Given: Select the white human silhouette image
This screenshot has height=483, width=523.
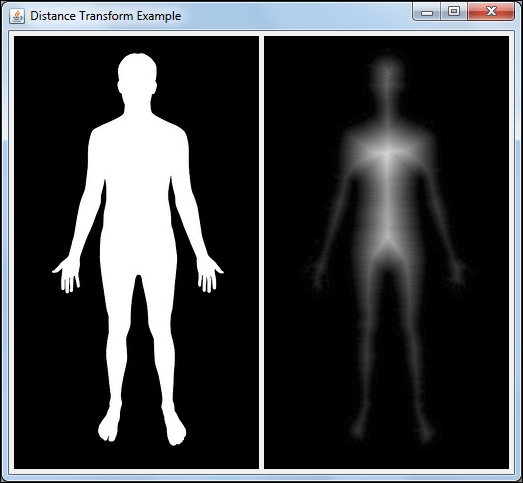Looking at the screenshot, I should tap(136, 253).
